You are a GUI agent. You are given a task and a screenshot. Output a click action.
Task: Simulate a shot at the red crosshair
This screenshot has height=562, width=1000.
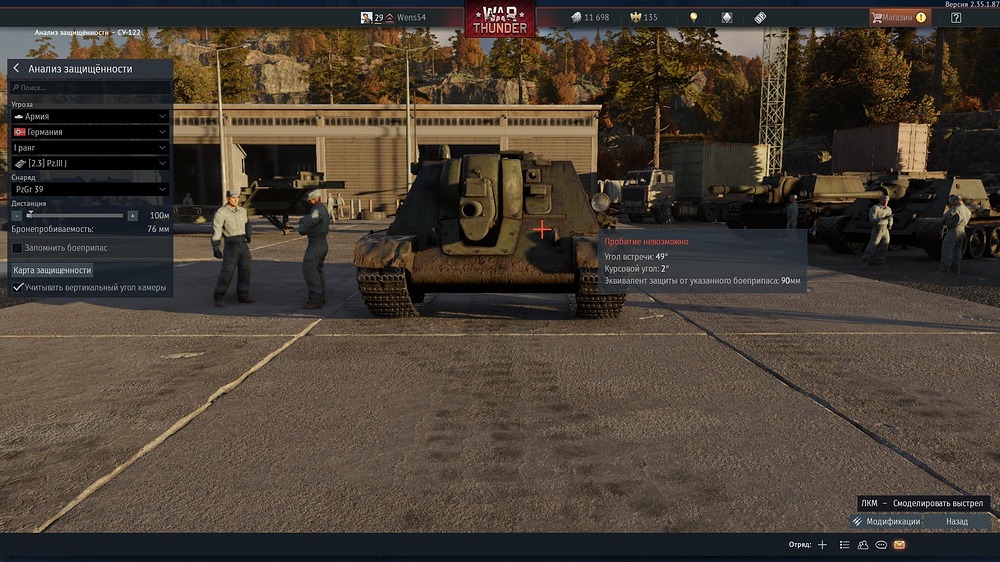point(541,229)
